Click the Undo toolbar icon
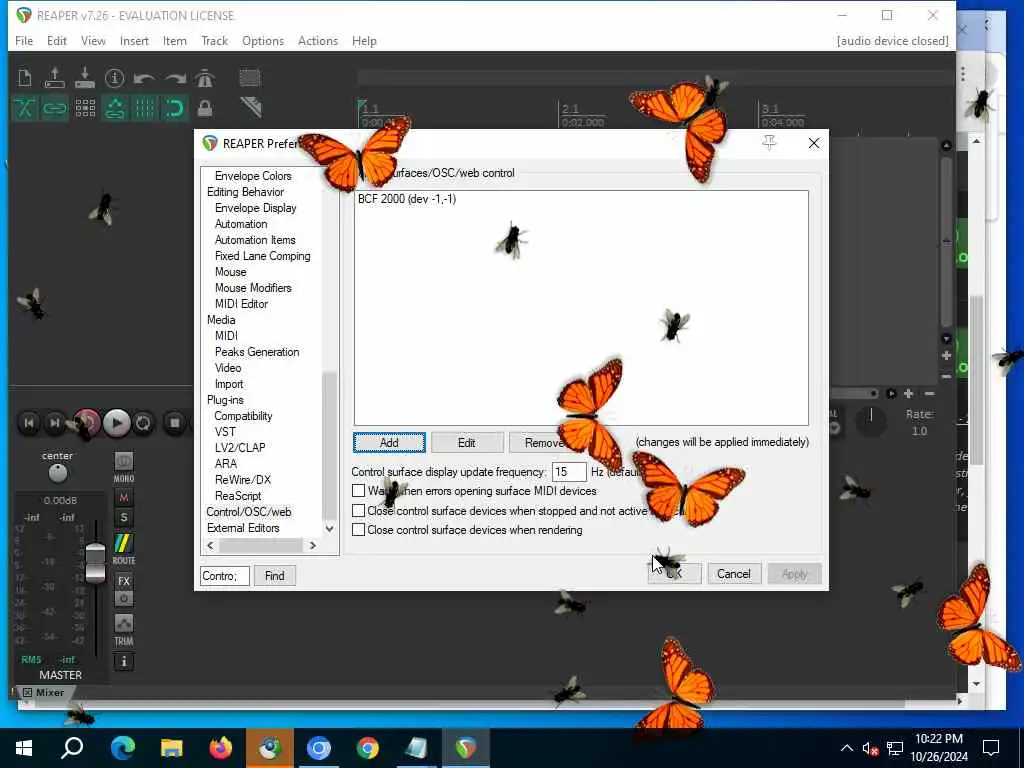This screenshot has height=768, width=1024. coord(144,78)
